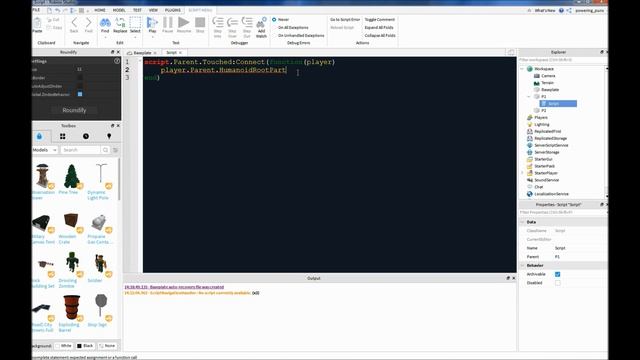Screen dimensions: 640x360
Task: Click the help icon in title bar
Action: click(561, 10)
